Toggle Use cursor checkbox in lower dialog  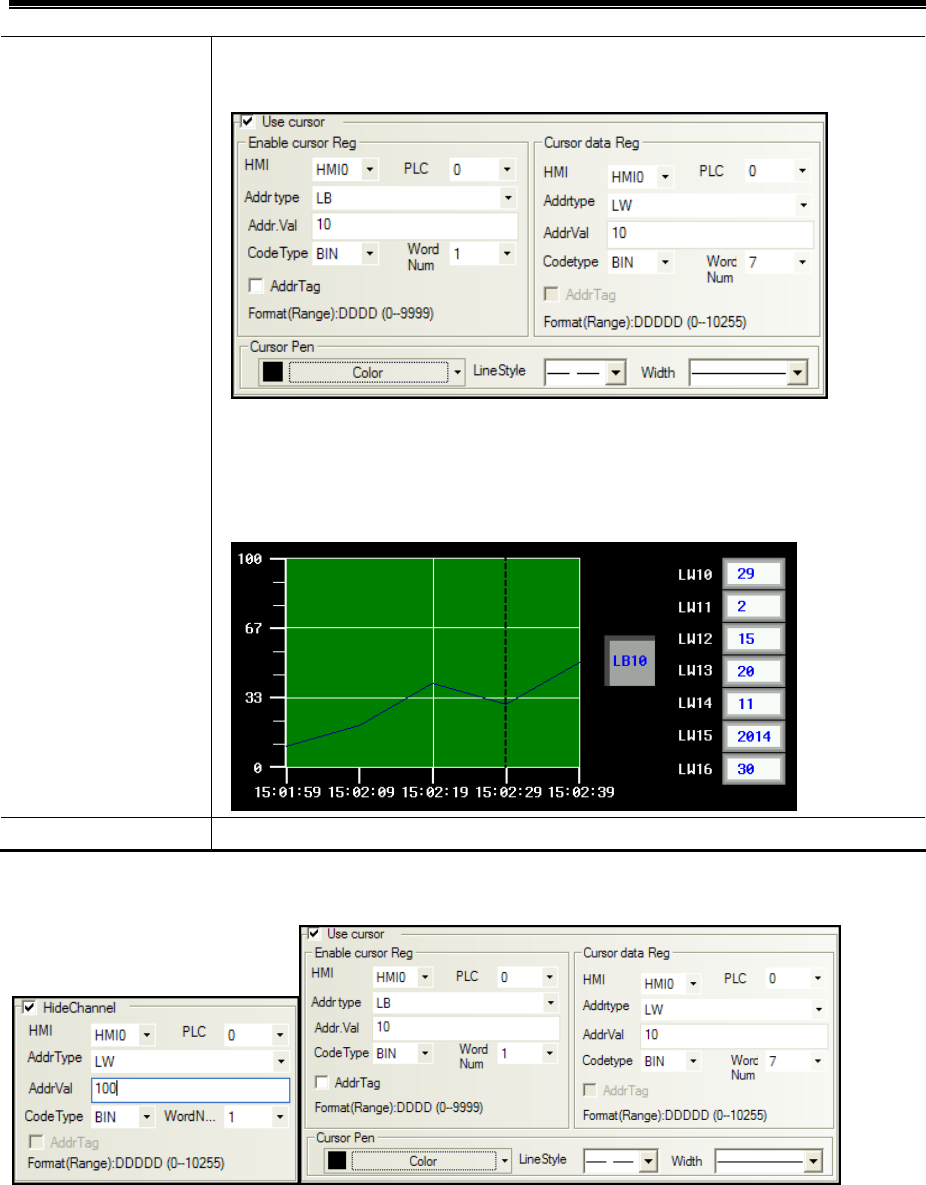314,934
